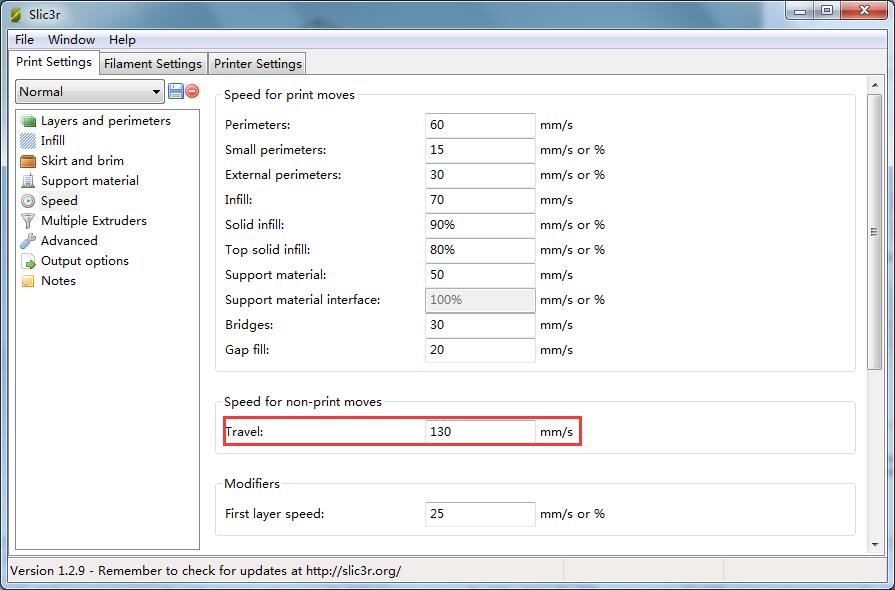Maximize the Slic3r window
Viewport: 895px width, 590px height.
coord(827,11)
